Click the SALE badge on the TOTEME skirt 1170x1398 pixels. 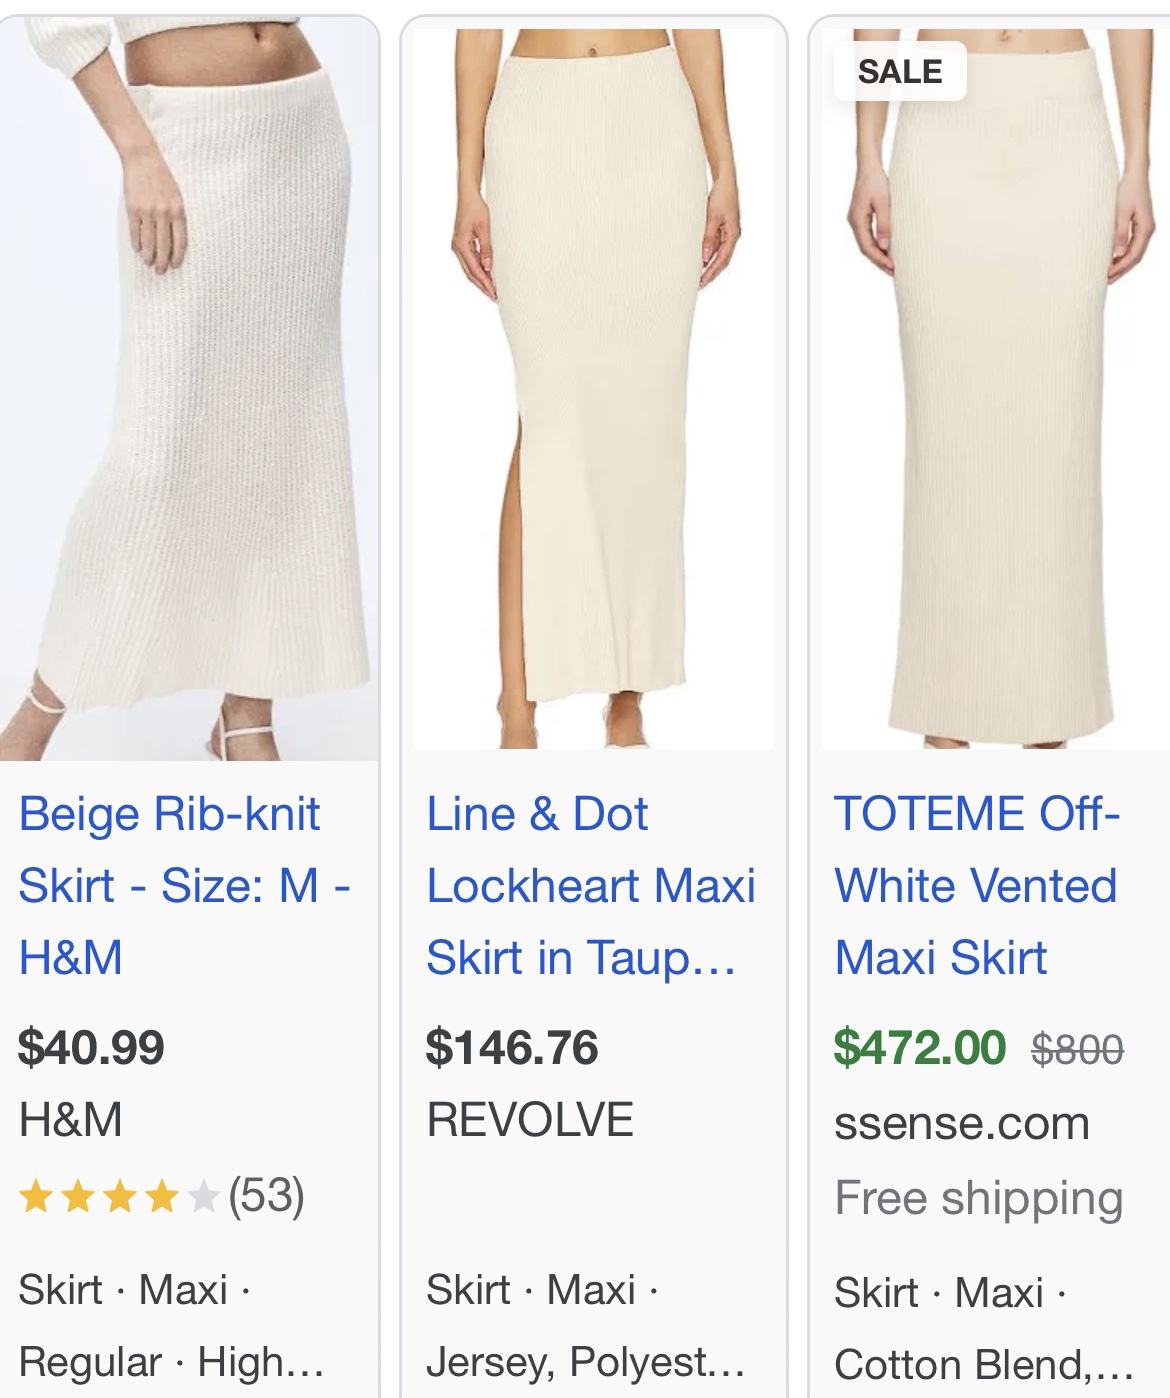click(900, 72)
